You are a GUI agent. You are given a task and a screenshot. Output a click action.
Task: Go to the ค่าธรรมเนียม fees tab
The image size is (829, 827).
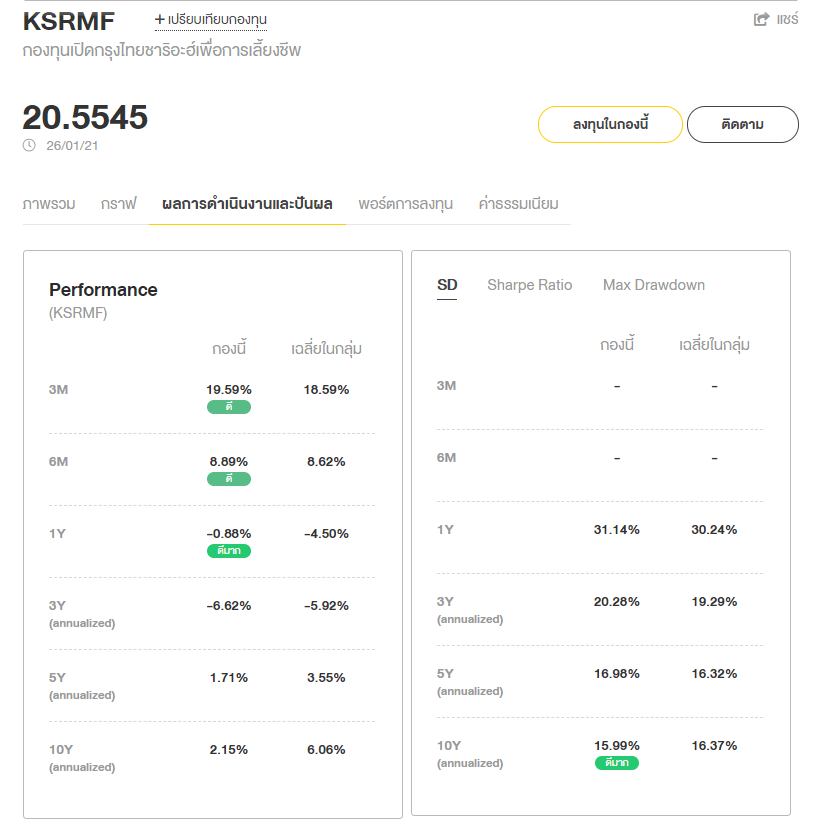[x=518, y=204]
